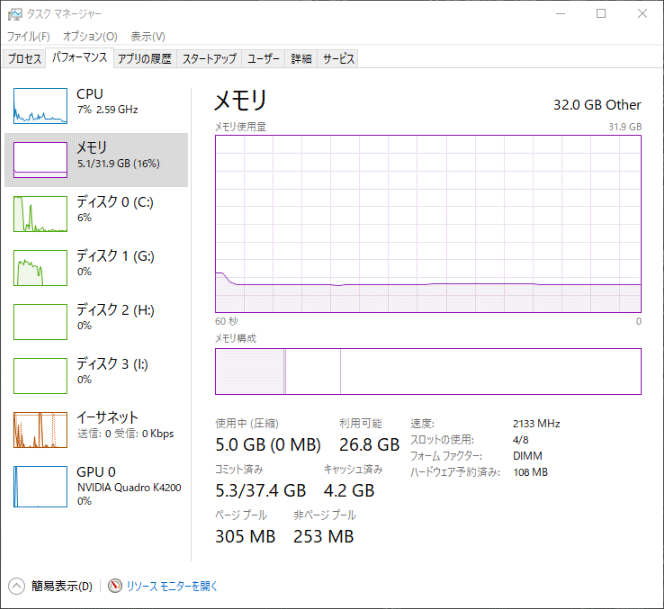Select the メモリ usage mini graph

40,160
